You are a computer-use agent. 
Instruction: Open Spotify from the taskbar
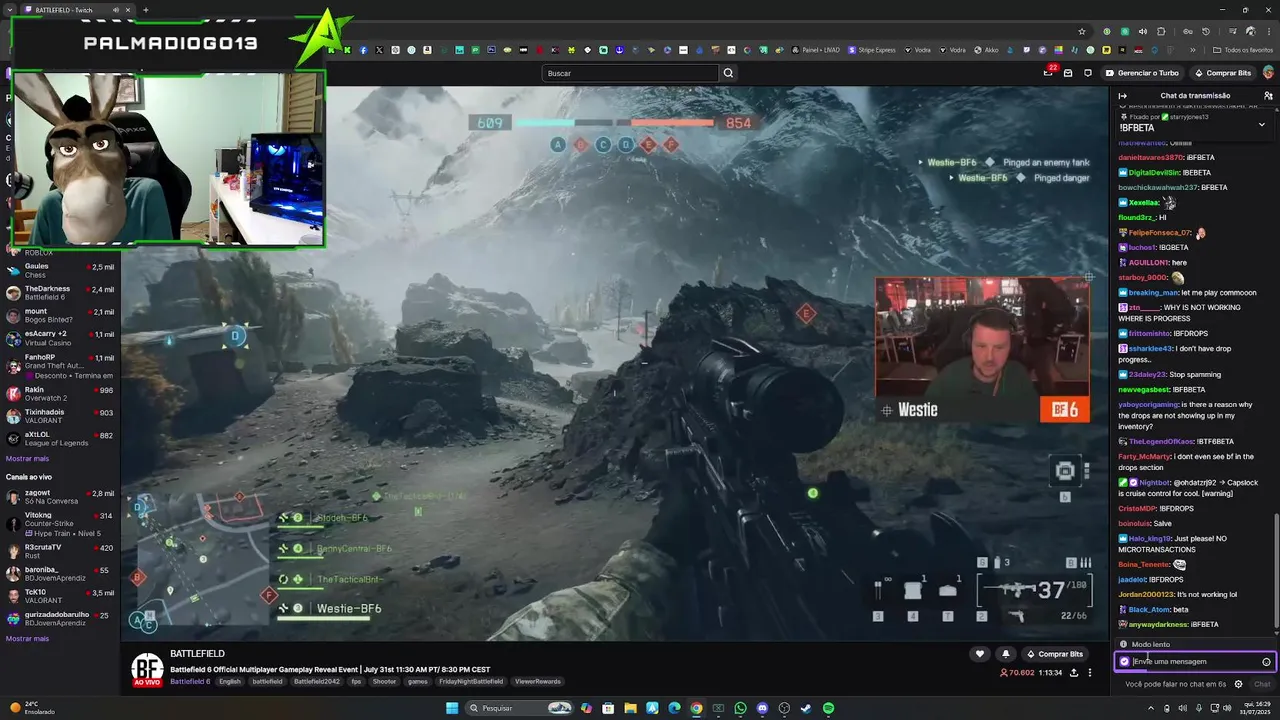828,708
